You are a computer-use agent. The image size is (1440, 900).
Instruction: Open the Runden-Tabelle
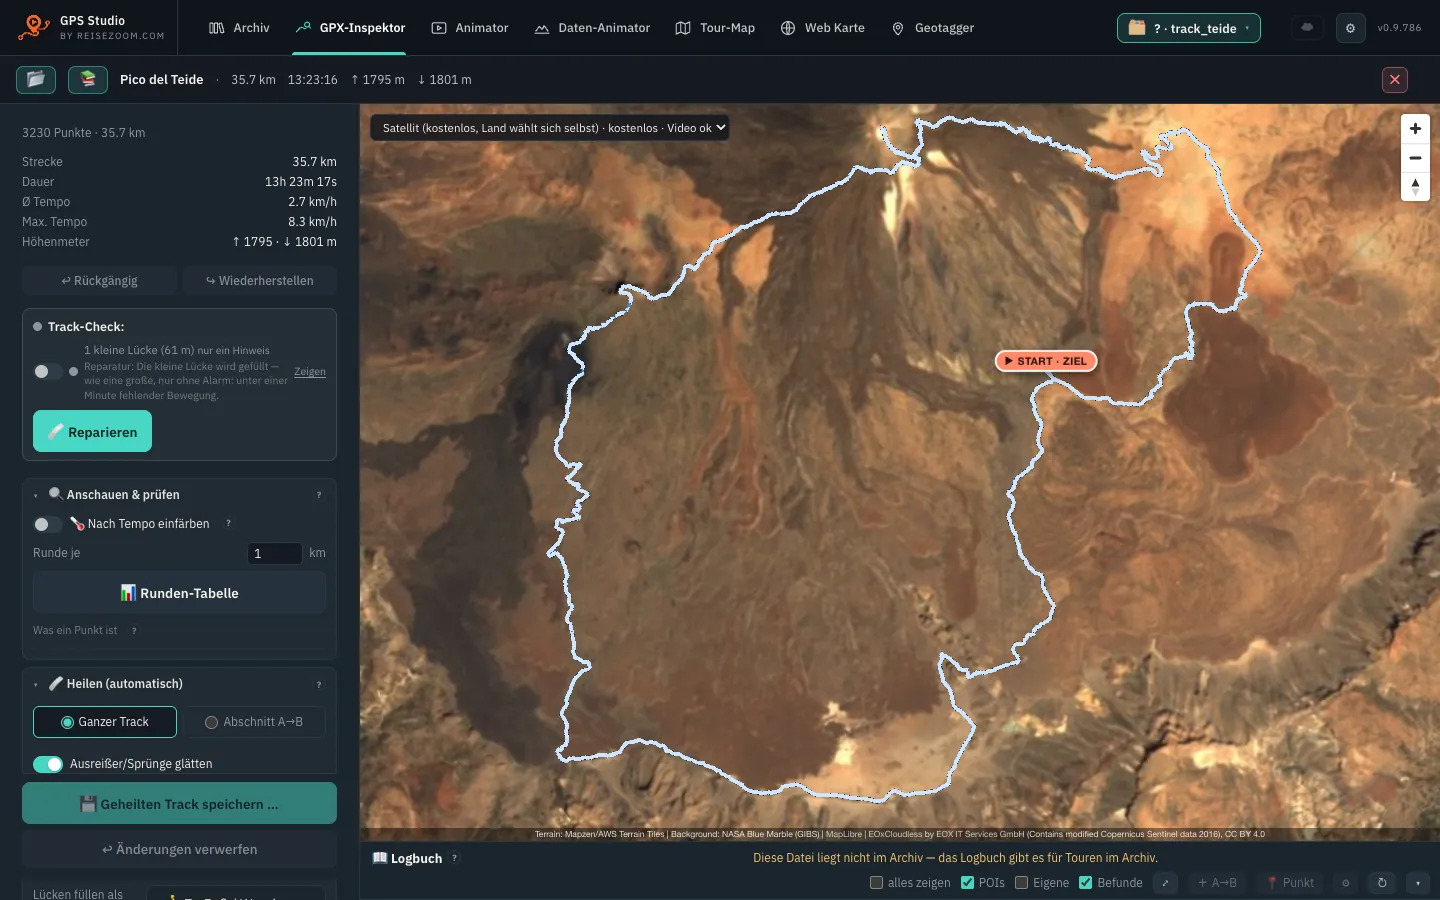(180, 593)
